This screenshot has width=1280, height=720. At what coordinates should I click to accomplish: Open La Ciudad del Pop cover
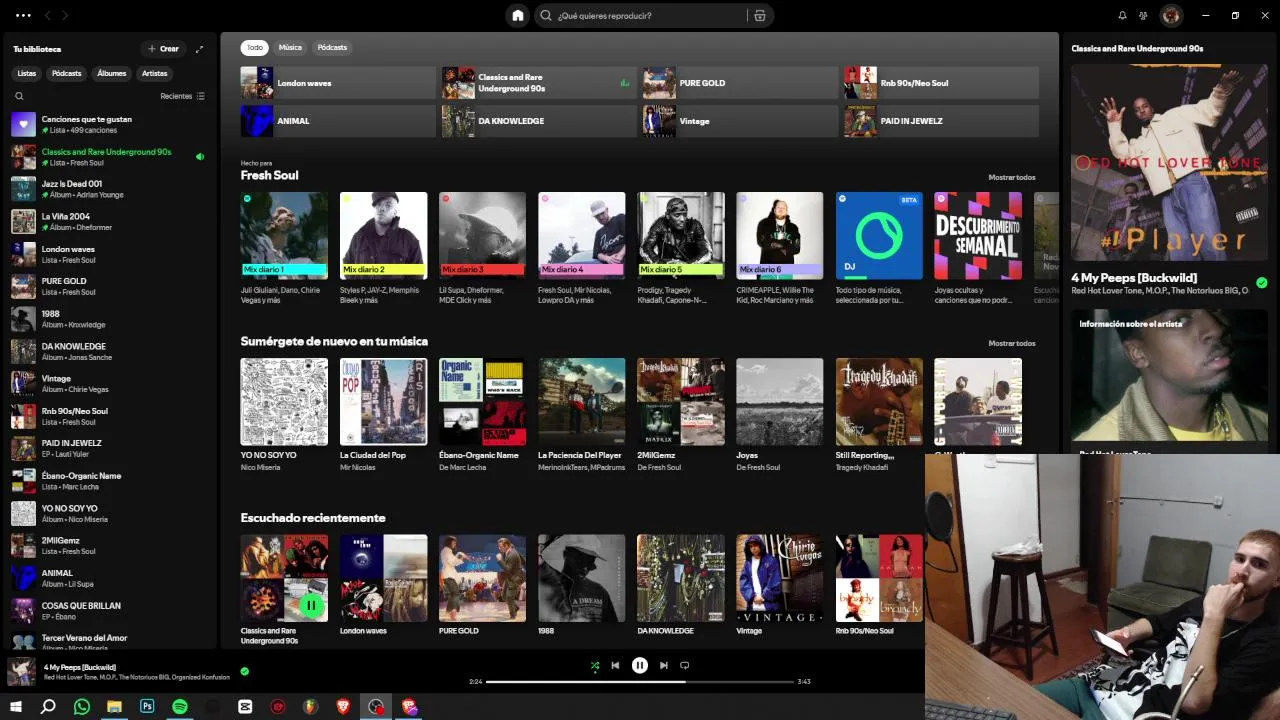pyautogui.click(x=383, y=402)
